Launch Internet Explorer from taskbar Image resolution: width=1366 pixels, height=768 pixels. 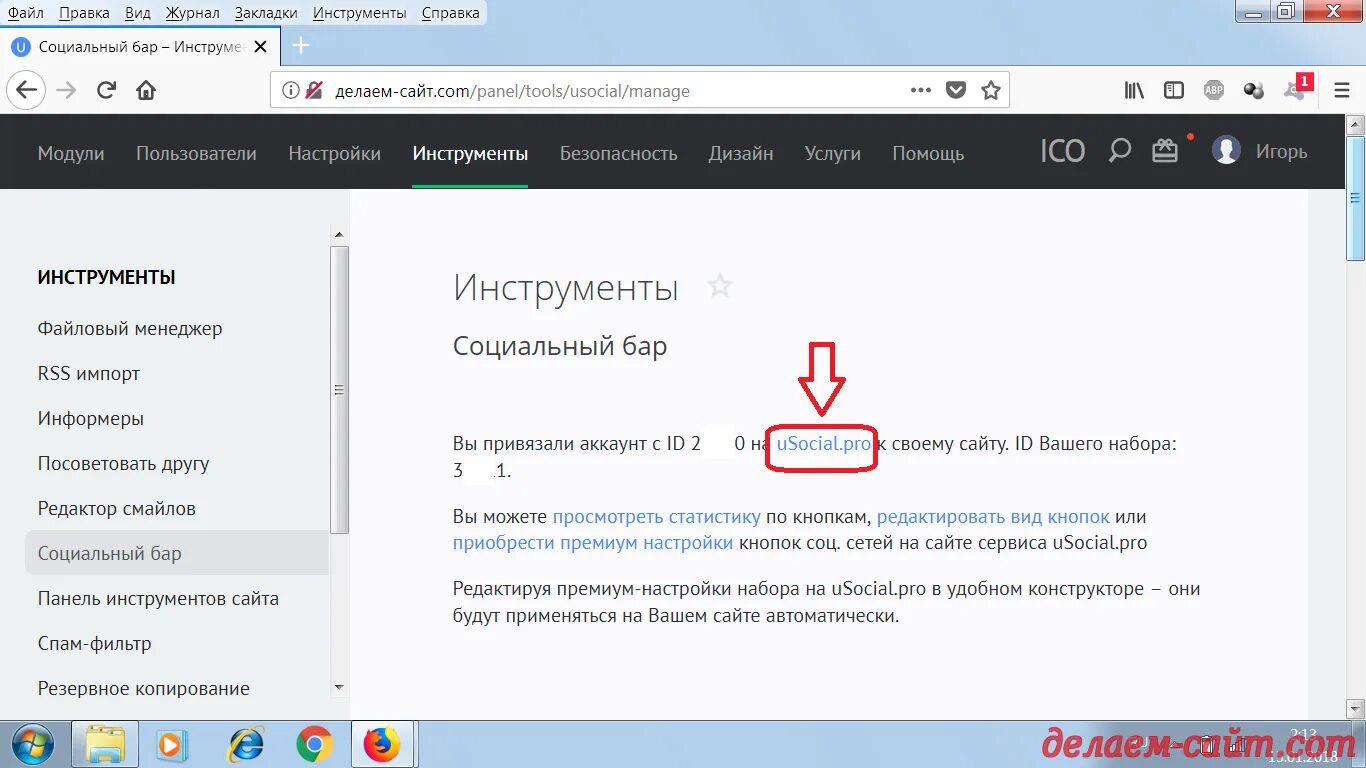pos(246,744)
